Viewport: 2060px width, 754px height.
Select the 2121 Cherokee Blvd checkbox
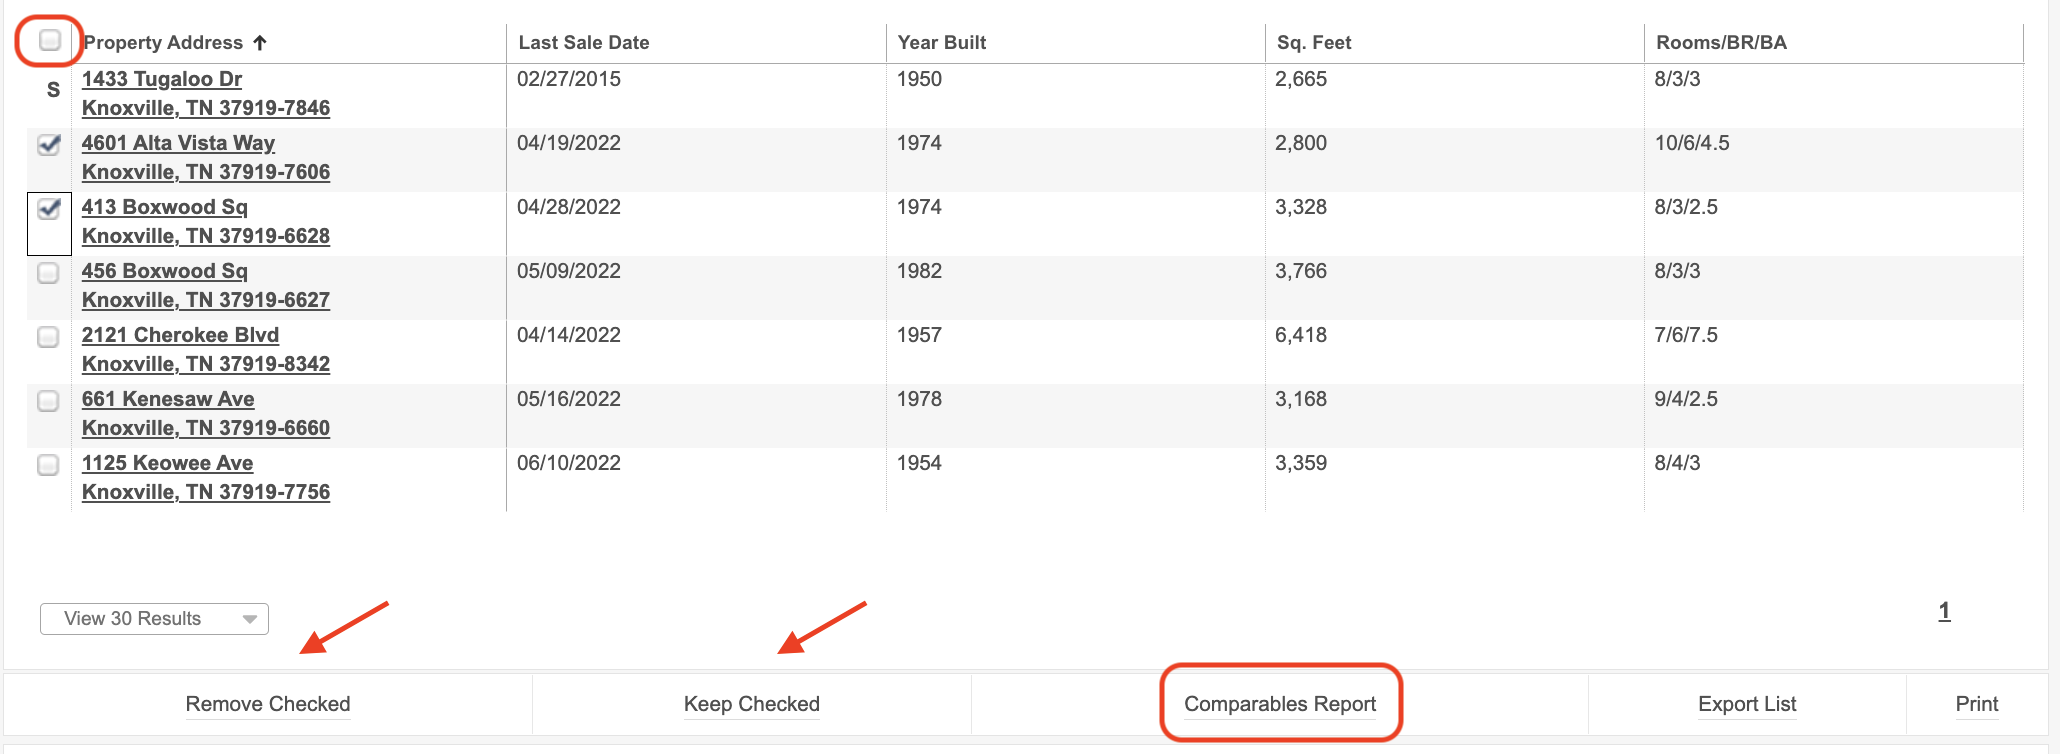tap(48, 337)
